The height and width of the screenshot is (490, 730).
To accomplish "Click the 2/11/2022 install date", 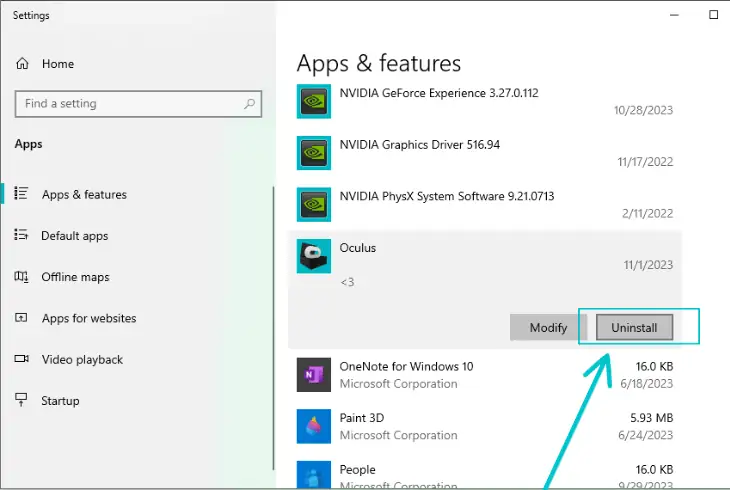I will (647, 213).
